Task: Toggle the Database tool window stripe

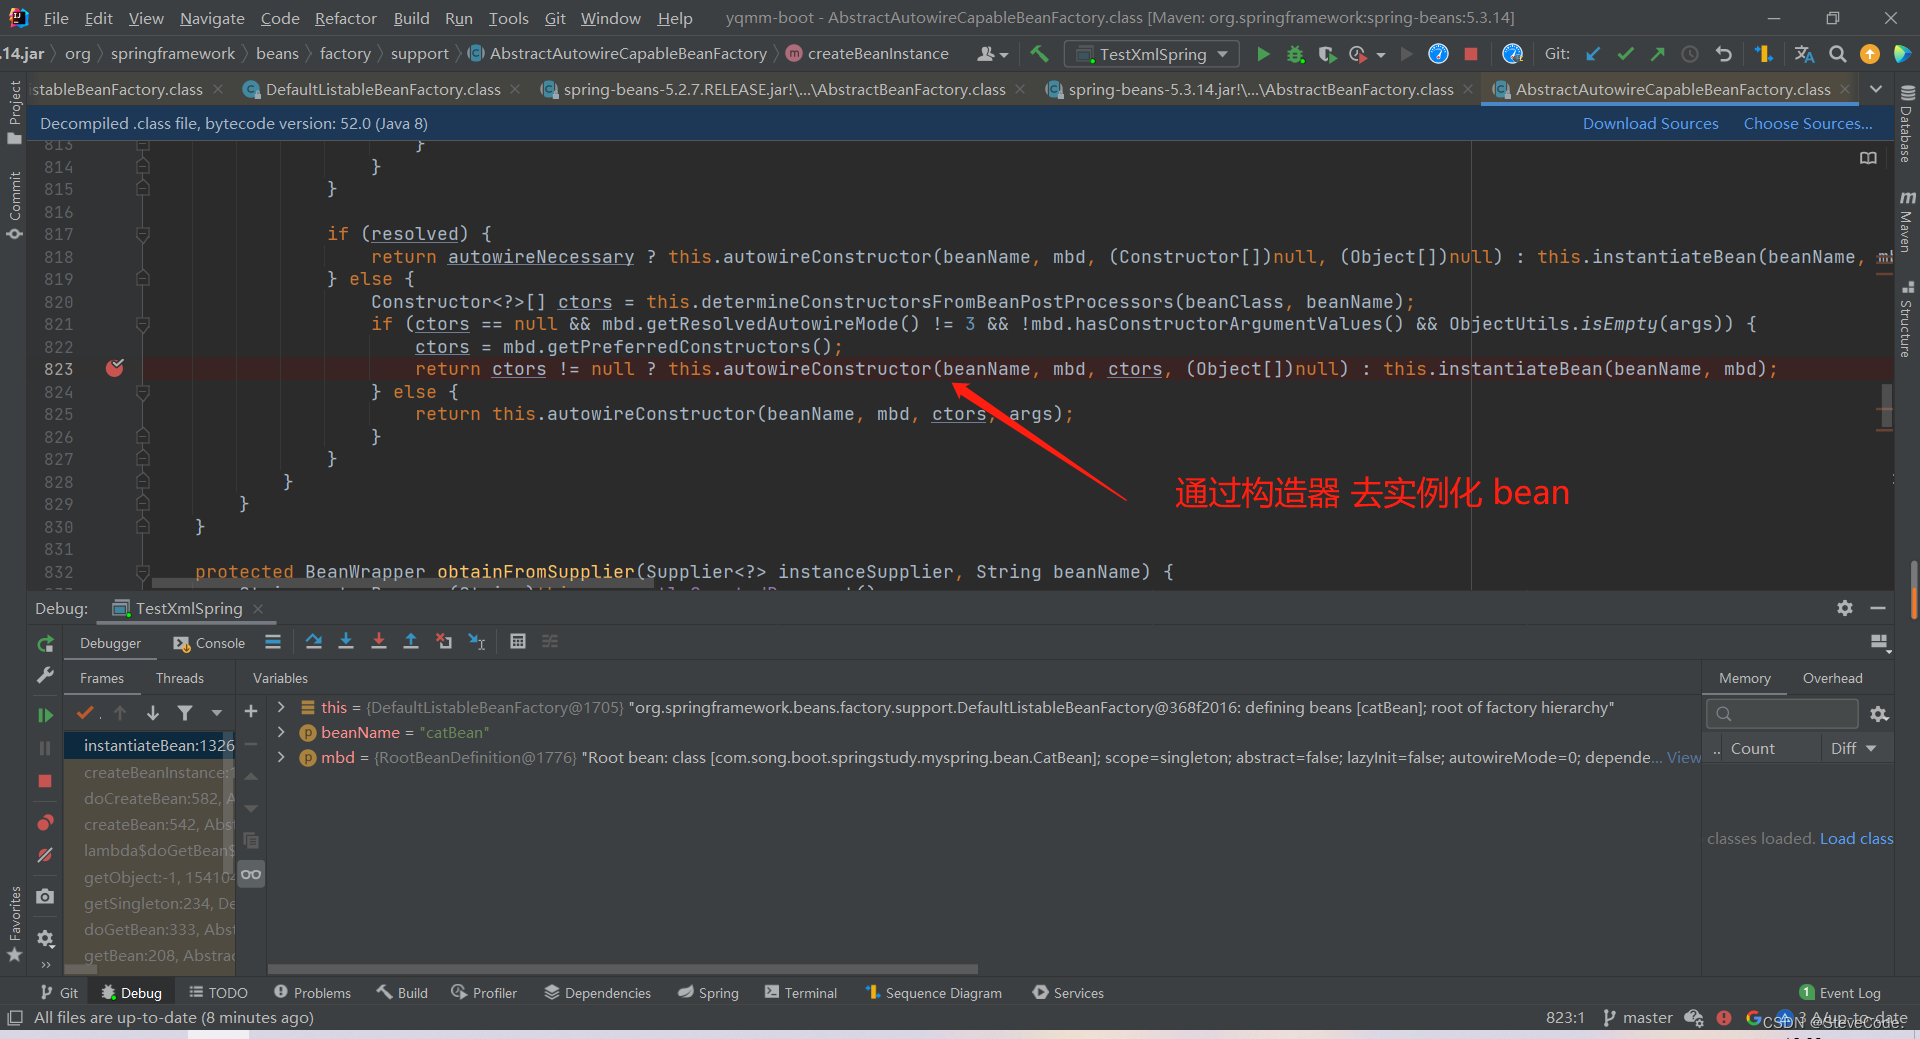Action: [x=1907, y=124]
